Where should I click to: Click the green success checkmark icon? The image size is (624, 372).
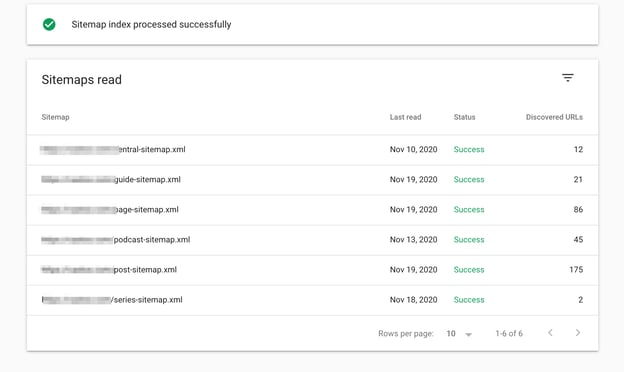(49, 24)
